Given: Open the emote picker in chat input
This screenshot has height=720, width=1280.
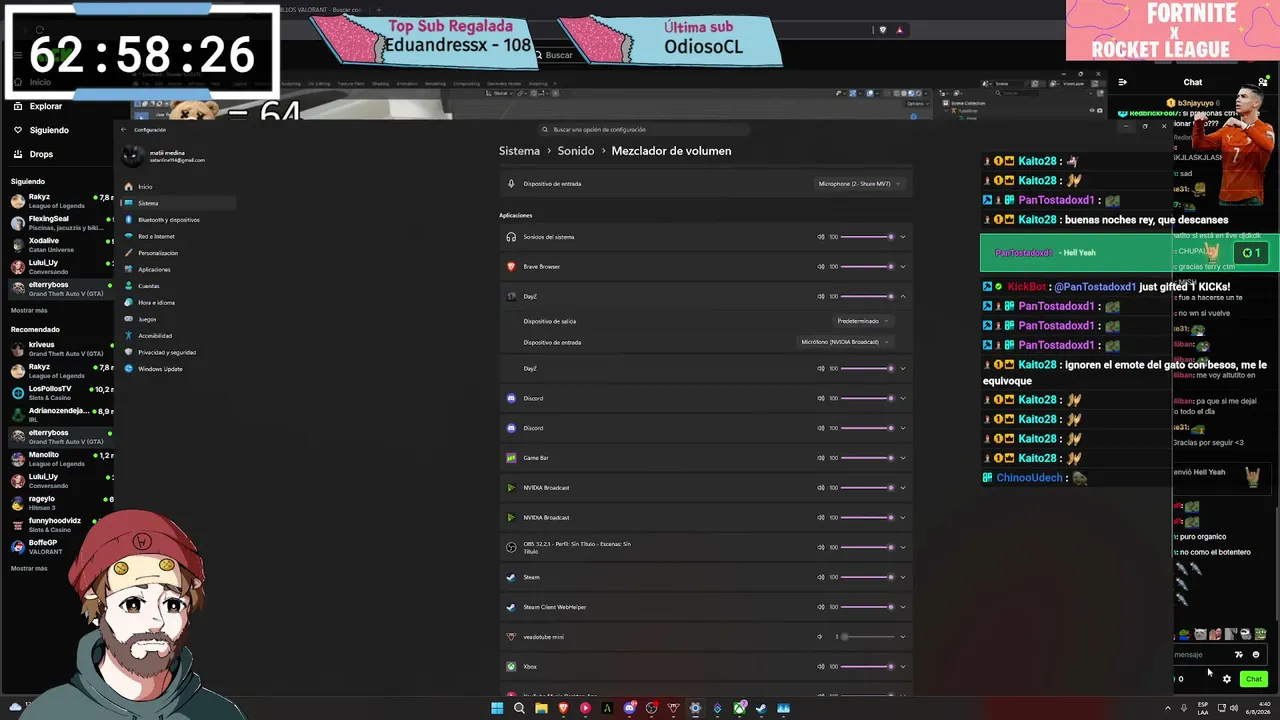Looking at the screenshot, I should [1256, 655].
